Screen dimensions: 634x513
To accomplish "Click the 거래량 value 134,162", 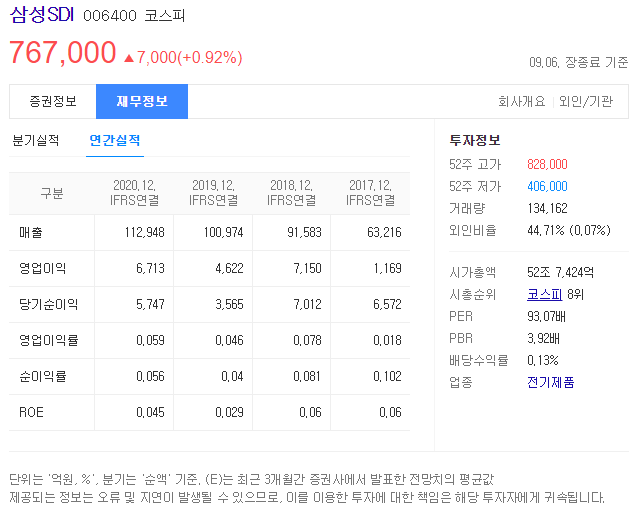I will tap(547, 209).
